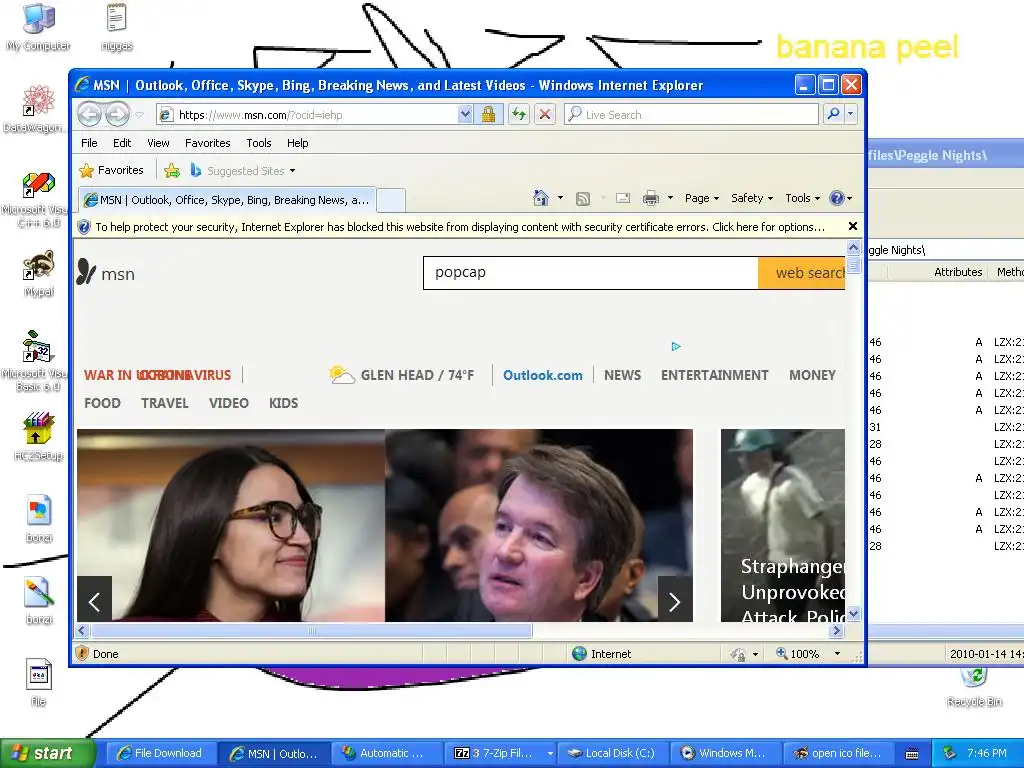
Task: Click the red Stop loading icon
Action: coord(545,115)
